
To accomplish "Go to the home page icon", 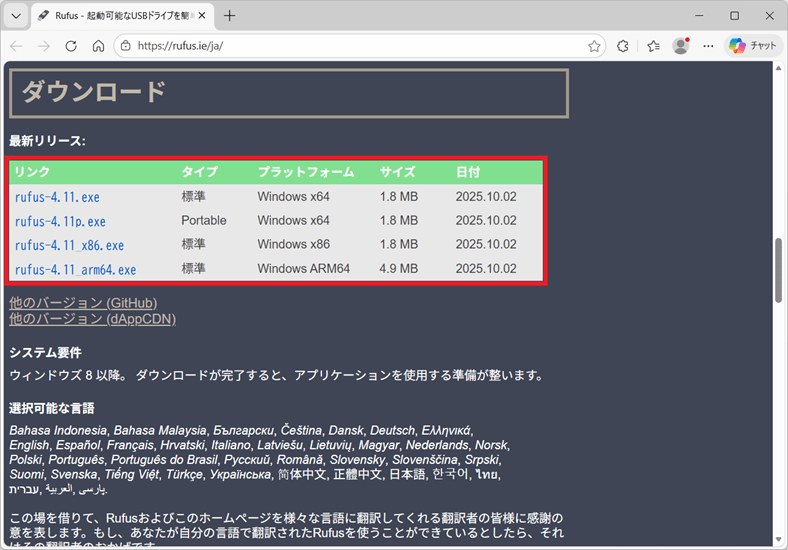I will (x=98, y=46).
